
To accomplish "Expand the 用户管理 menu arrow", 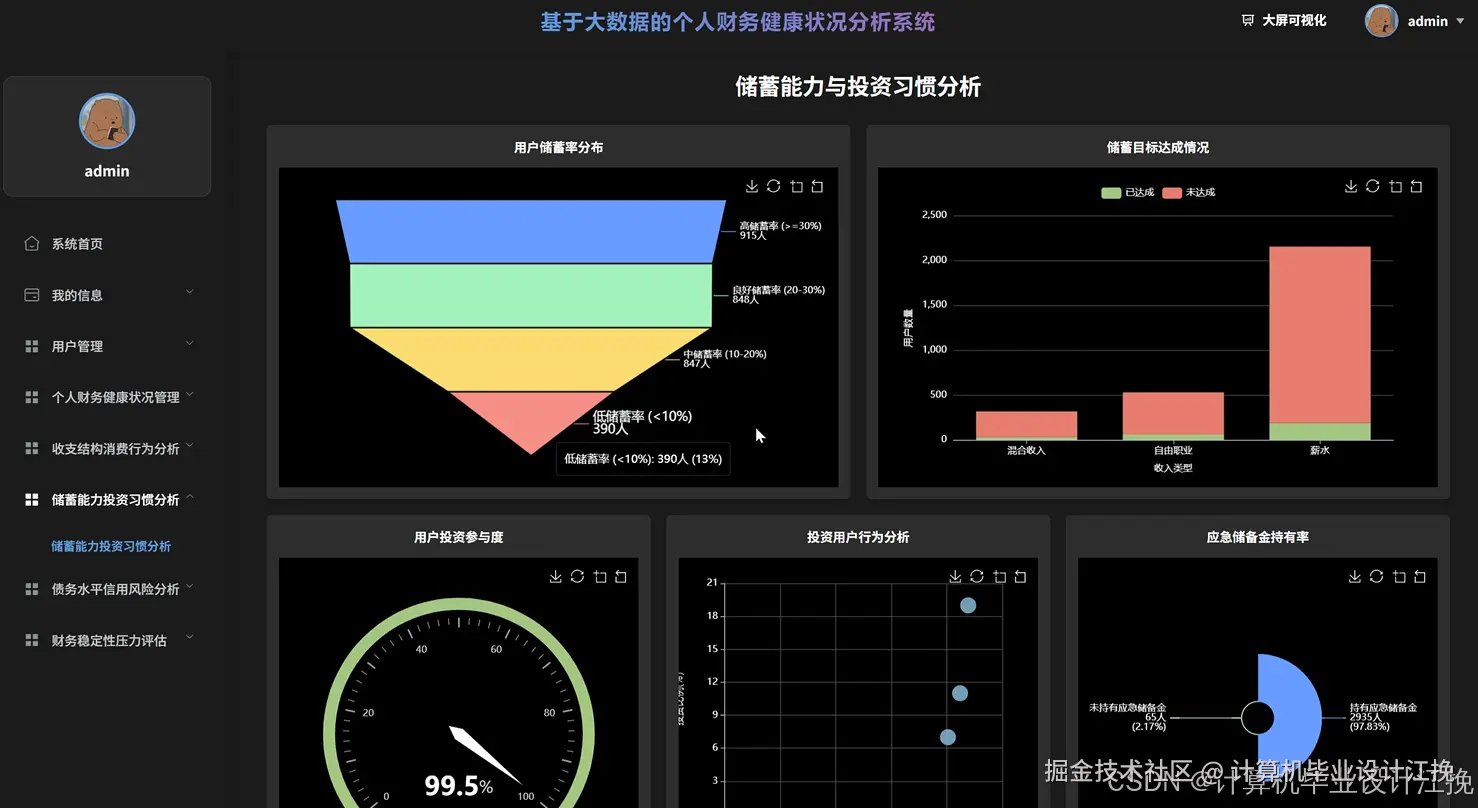I will (x=190, y=343).
